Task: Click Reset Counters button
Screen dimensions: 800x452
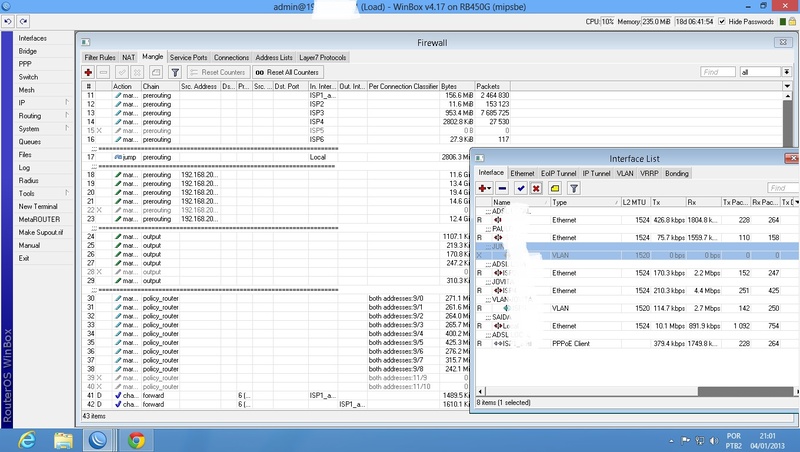Action: (218, 72)
